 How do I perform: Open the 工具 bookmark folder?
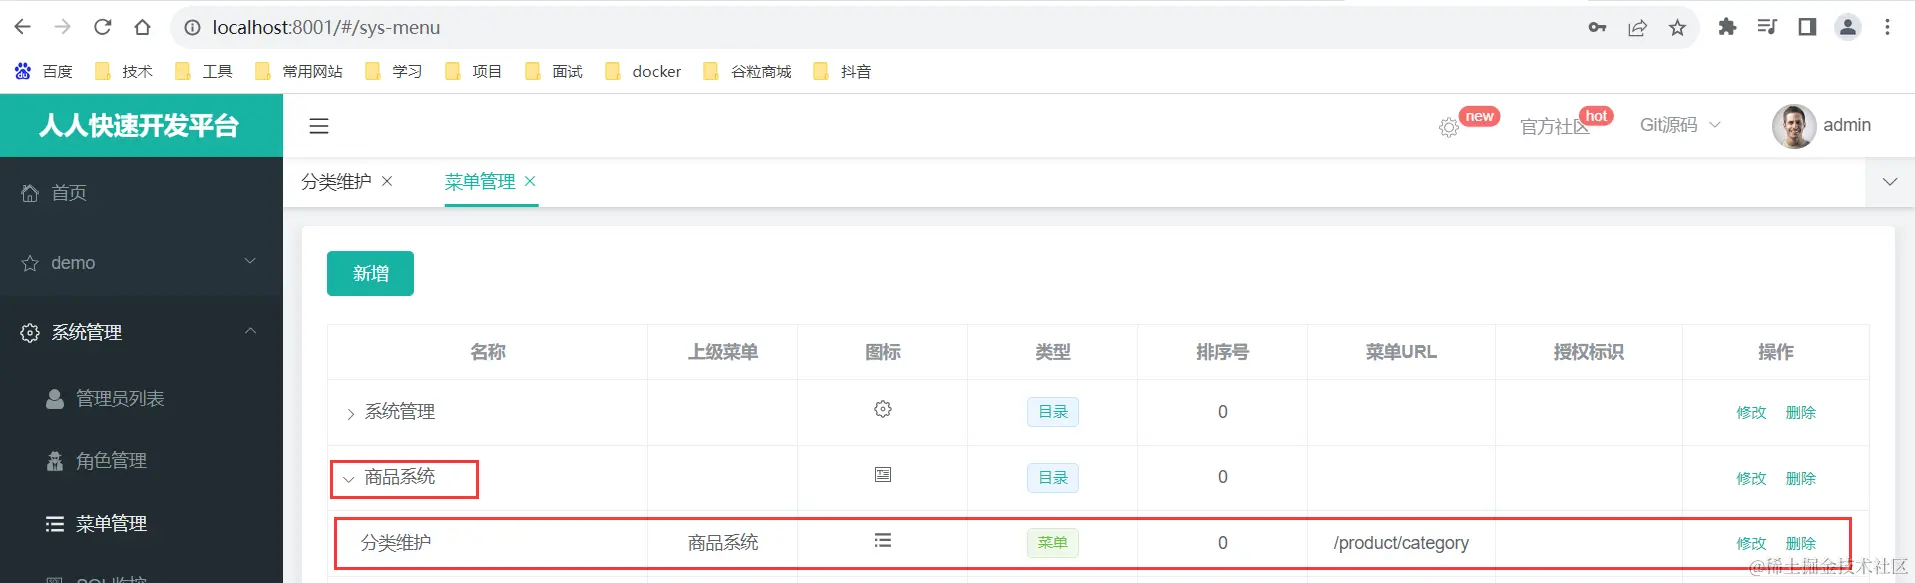pos(203,71)
